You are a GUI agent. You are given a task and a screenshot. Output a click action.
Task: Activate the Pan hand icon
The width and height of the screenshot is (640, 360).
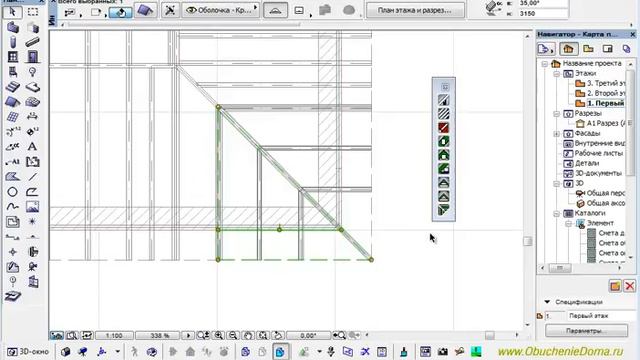[248, 336]
